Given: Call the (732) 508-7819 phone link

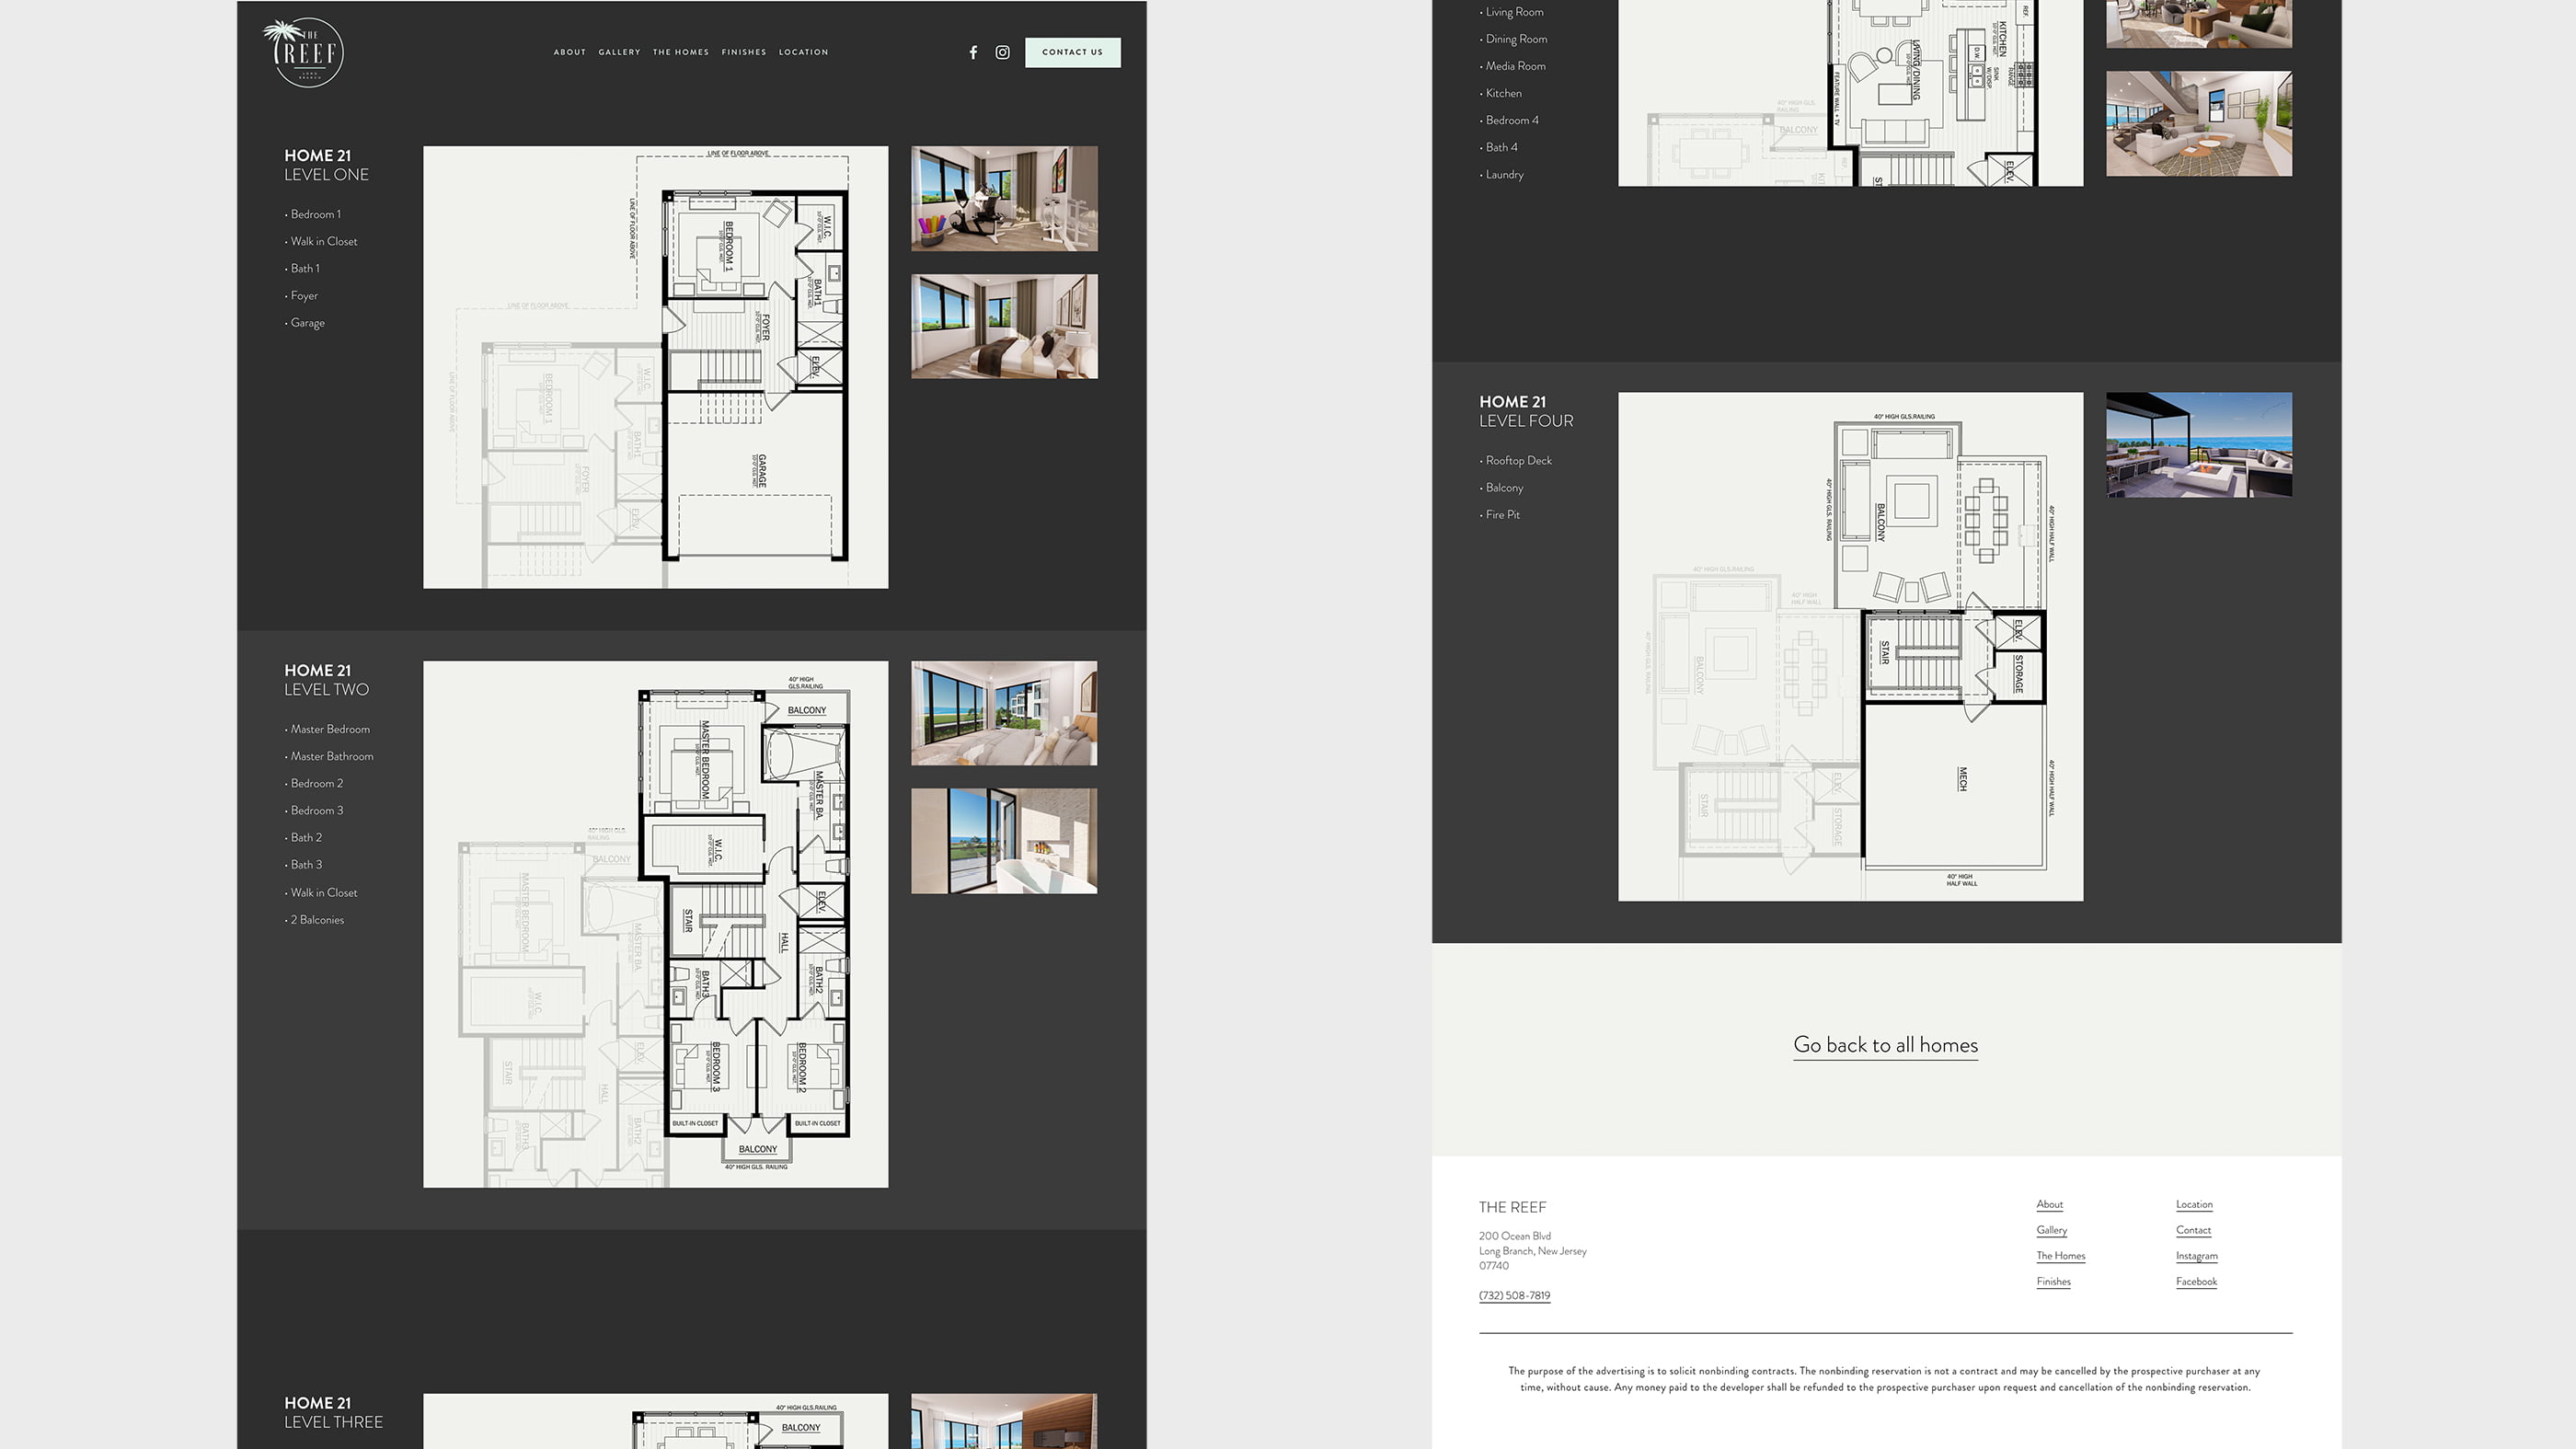Looking at the screenshot, I should (x=1513, y=1295).
